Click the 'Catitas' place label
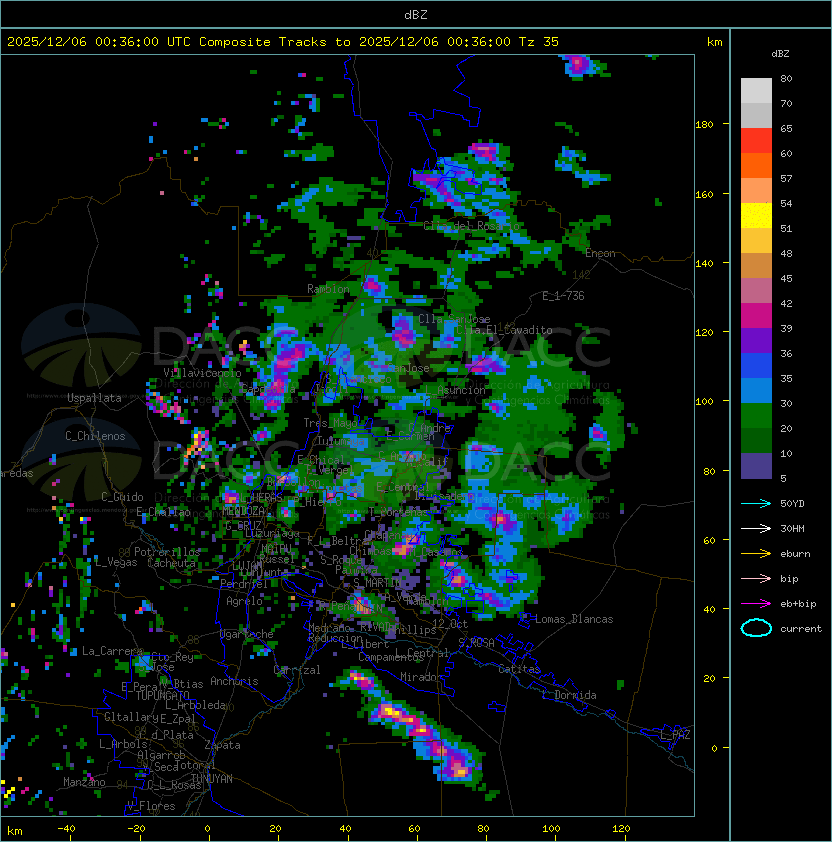The width and height of the screenshot is (832, 842). tap(519, 669)
